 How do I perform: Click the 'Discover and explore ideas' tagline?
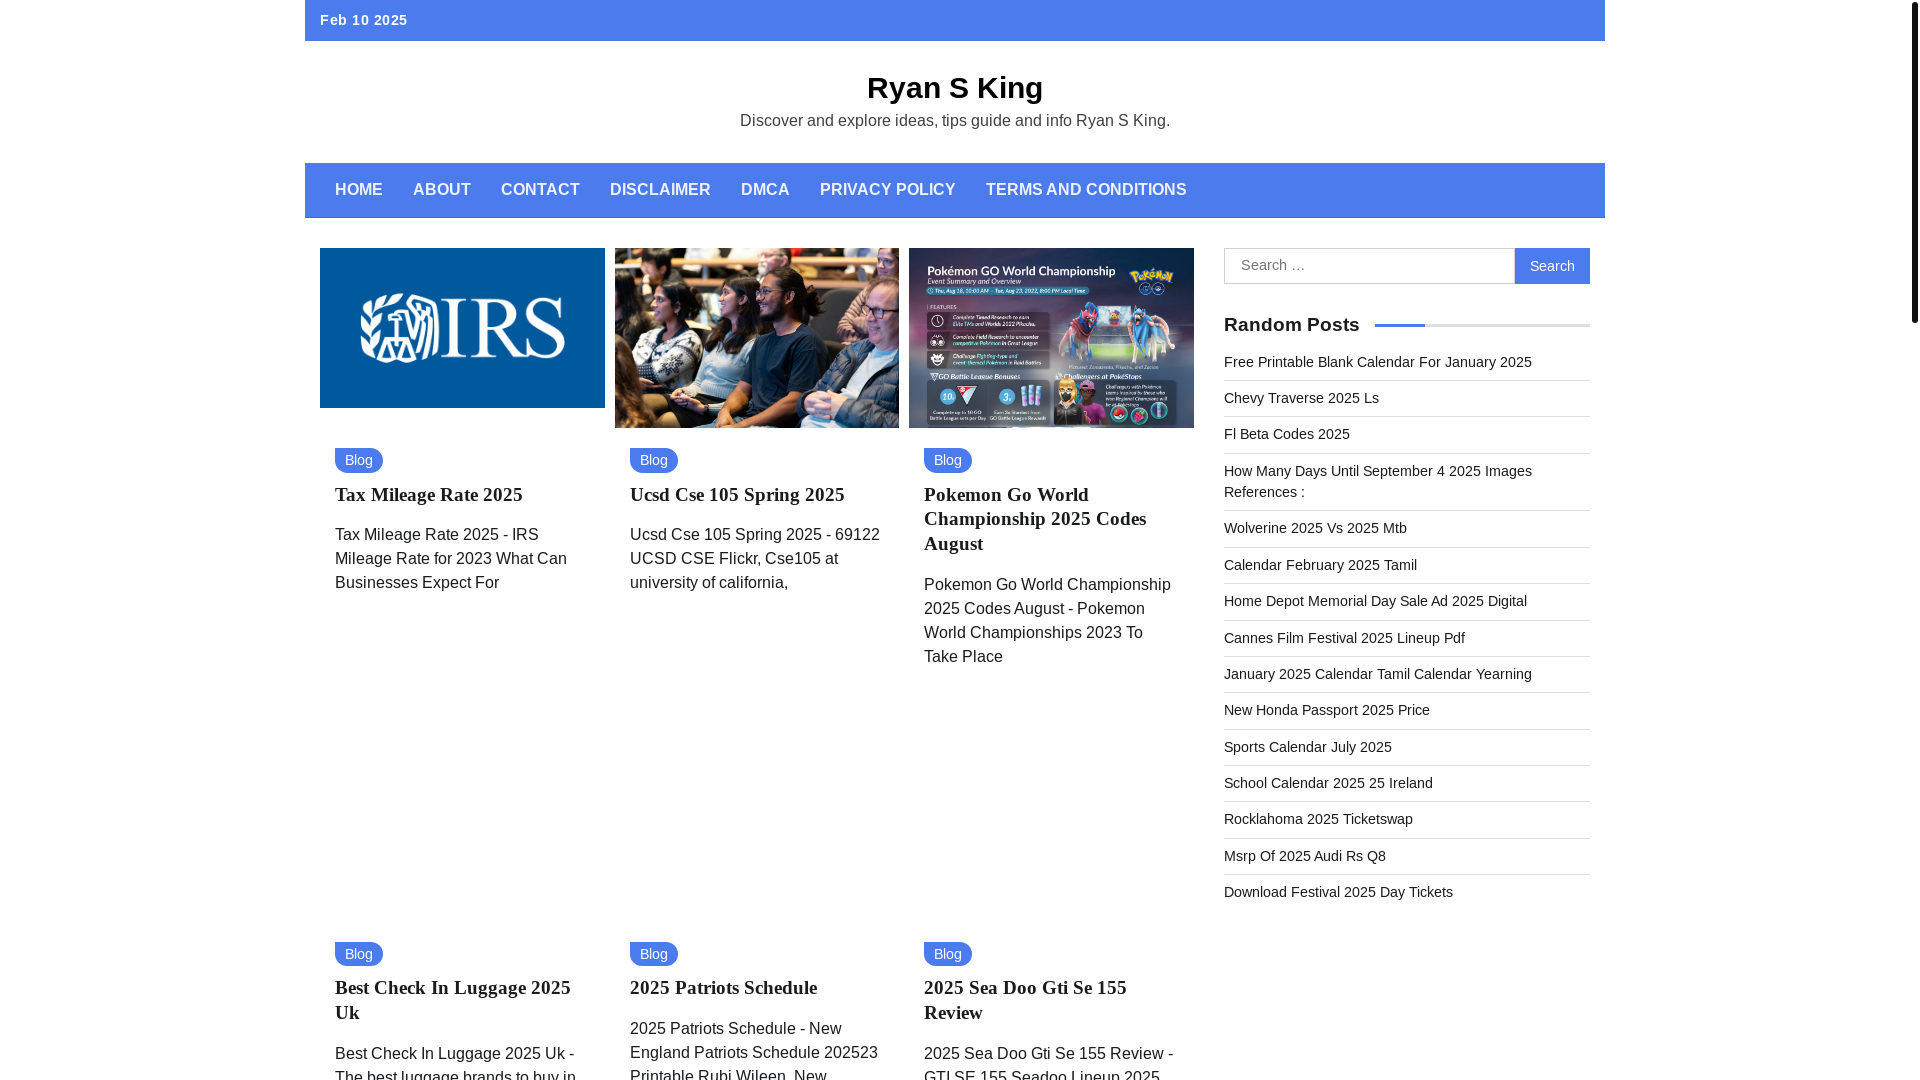(955, 121)
